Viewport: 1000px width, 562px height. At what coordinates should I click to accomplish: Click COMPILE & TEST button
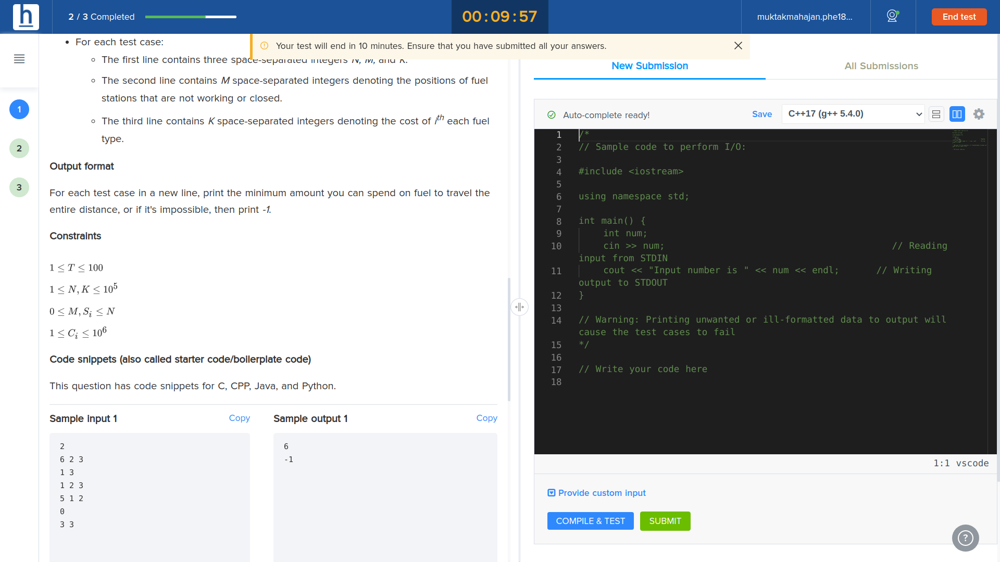click(590, 521)
